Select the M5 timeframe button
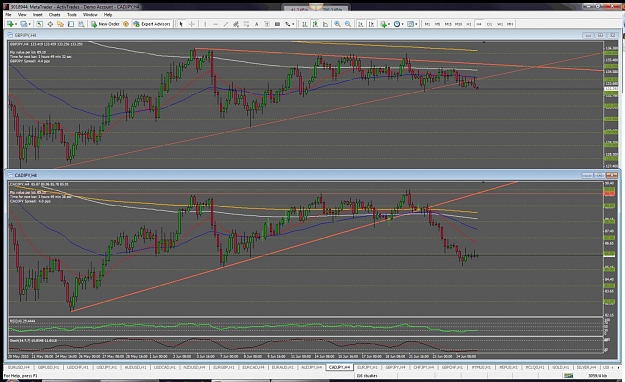The width and height of the screenshot is (625, 382). [x=438, y=24]
